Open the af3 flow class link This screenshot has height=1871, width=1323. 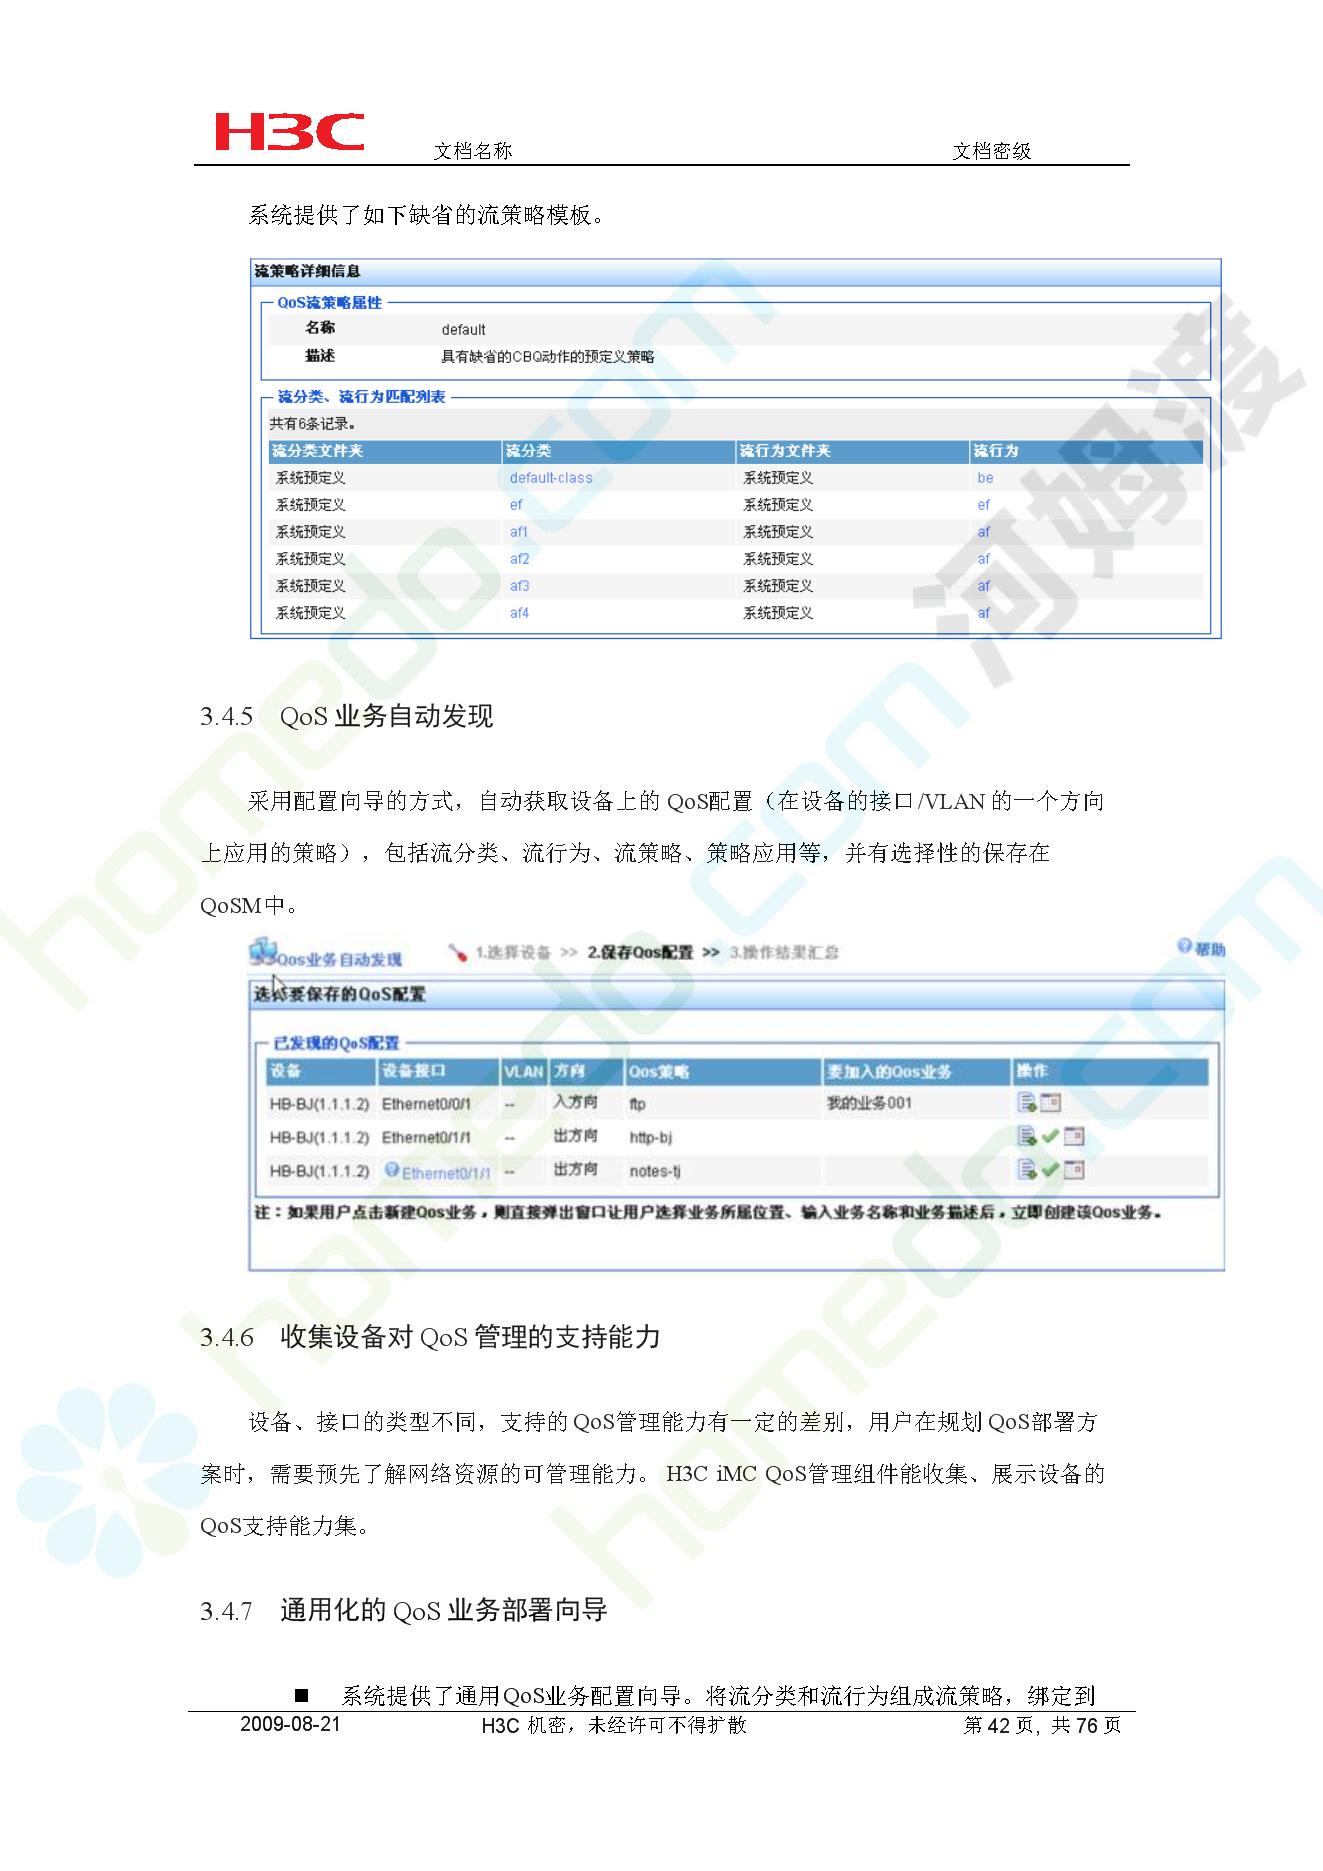[520, 586]
